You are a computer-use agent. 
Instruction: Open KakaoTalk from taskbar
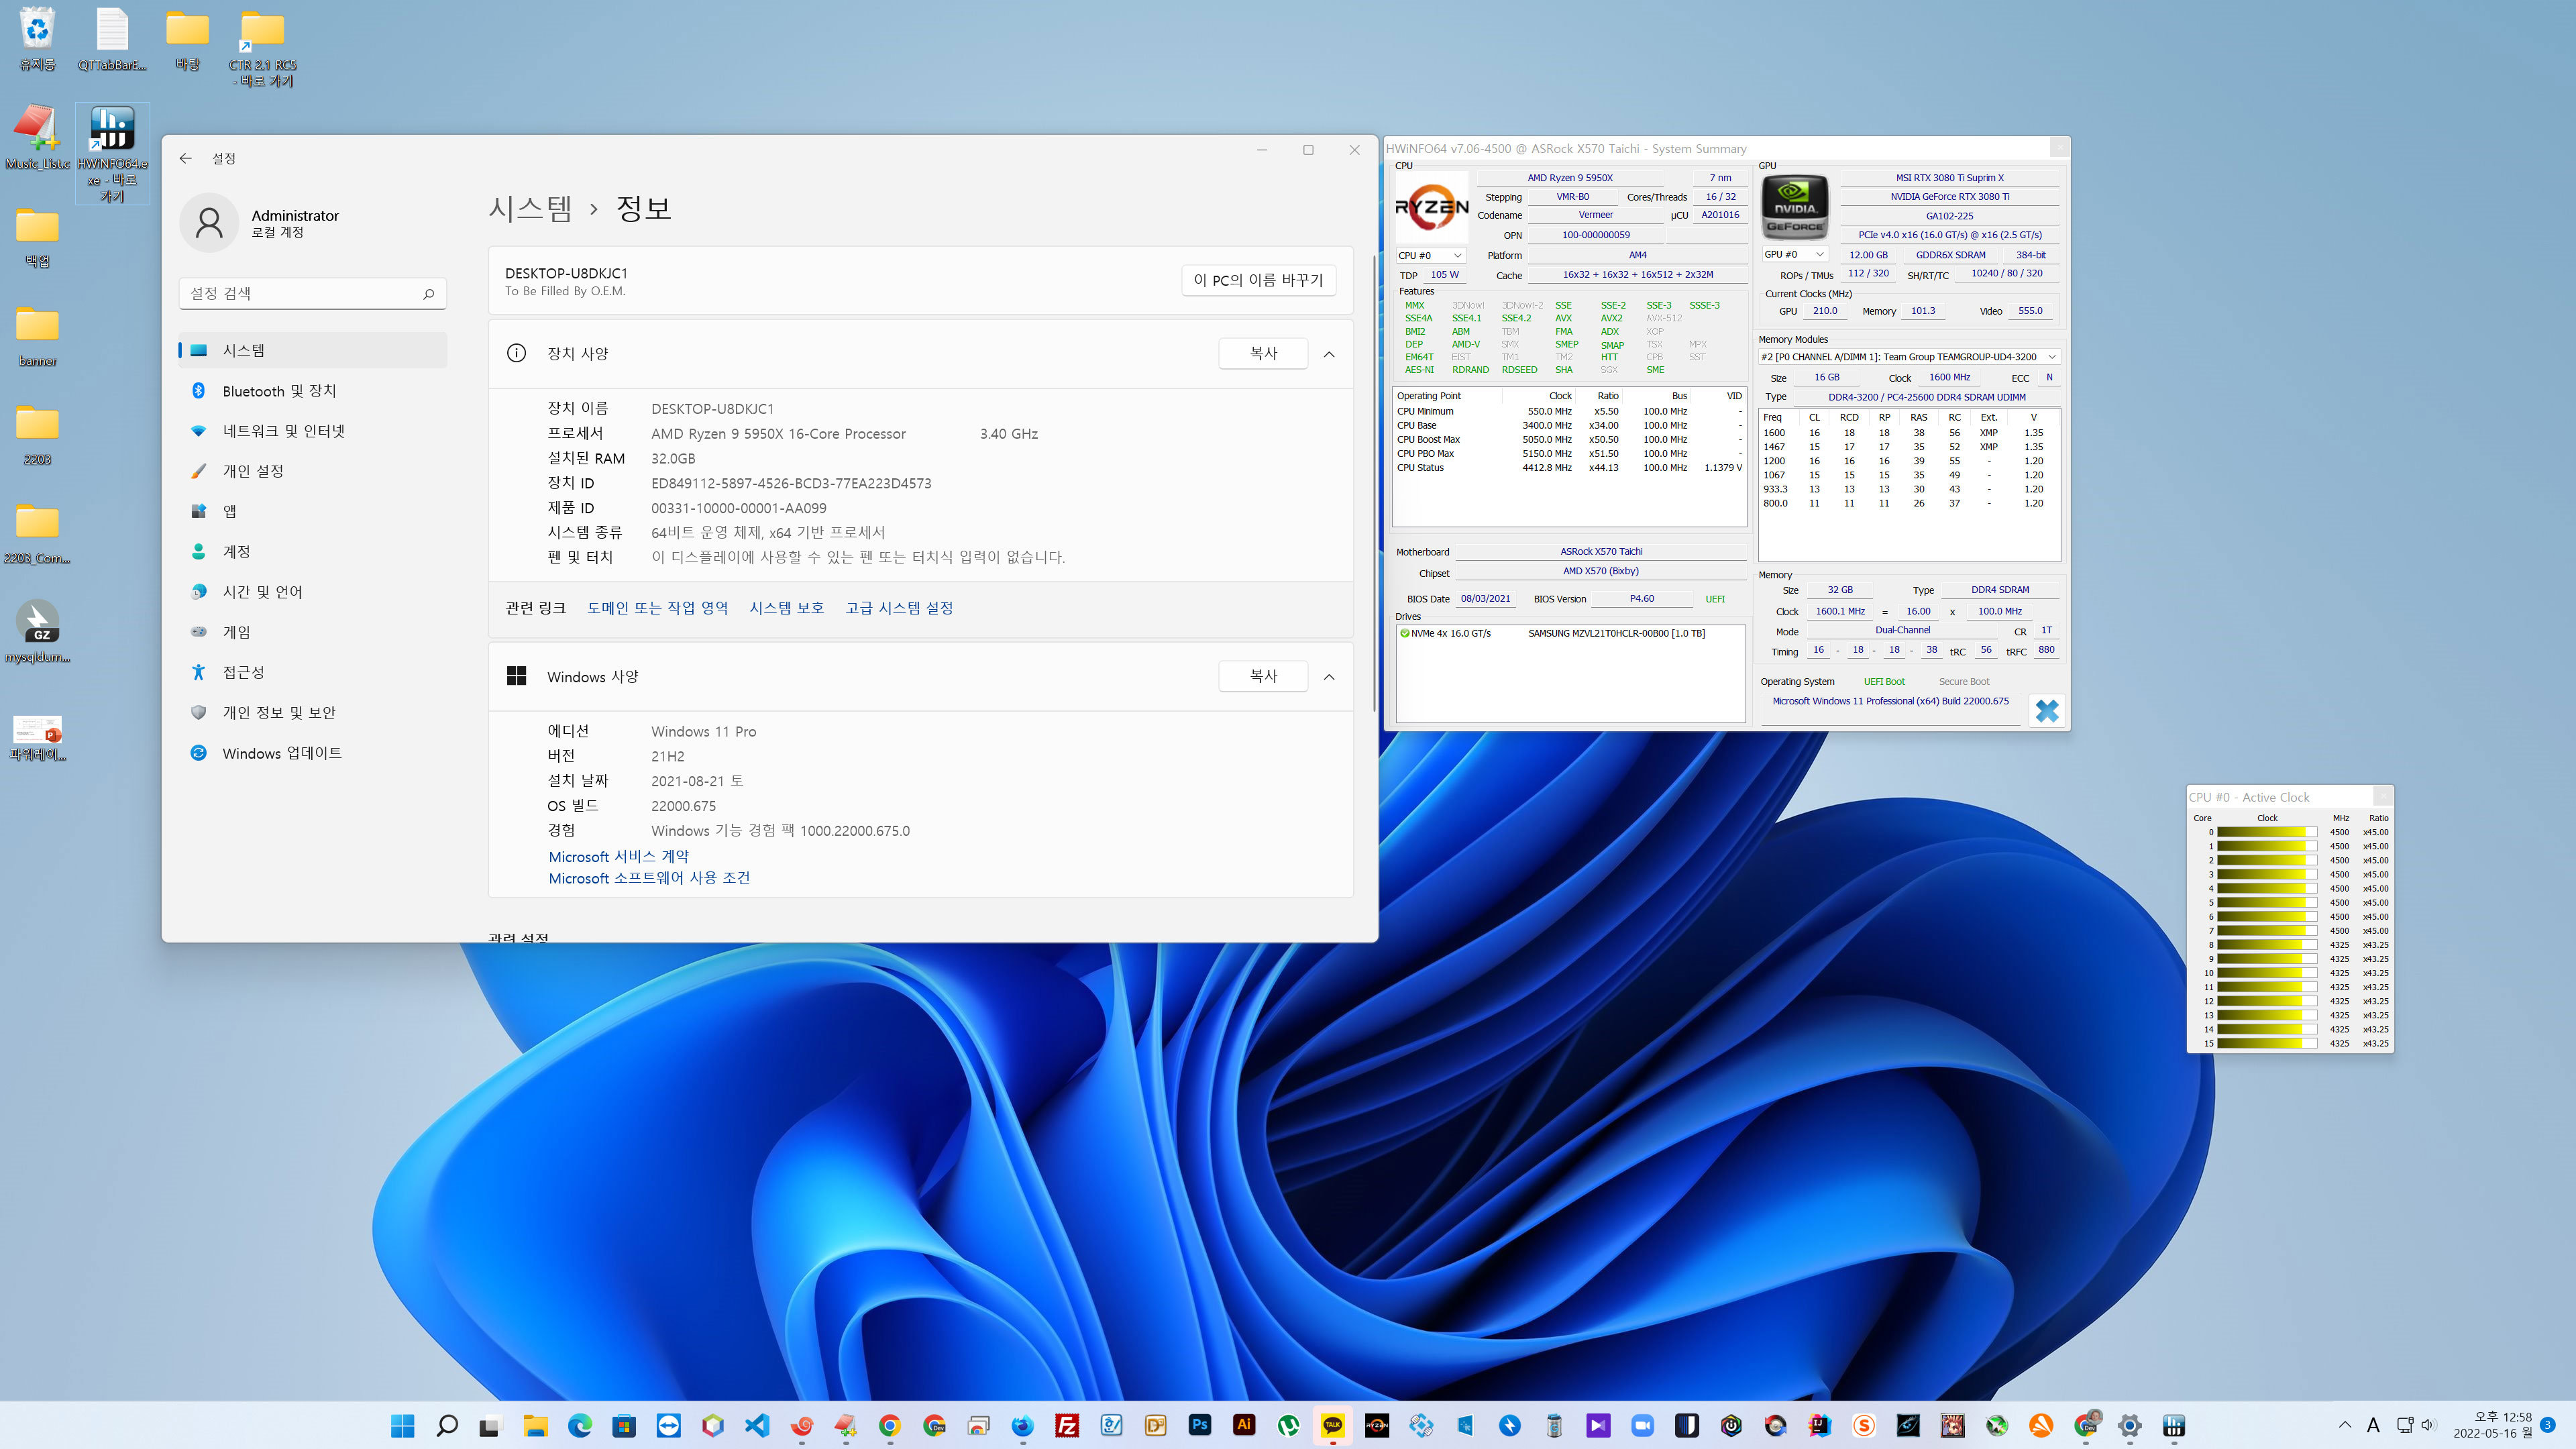[1332, 1426]
